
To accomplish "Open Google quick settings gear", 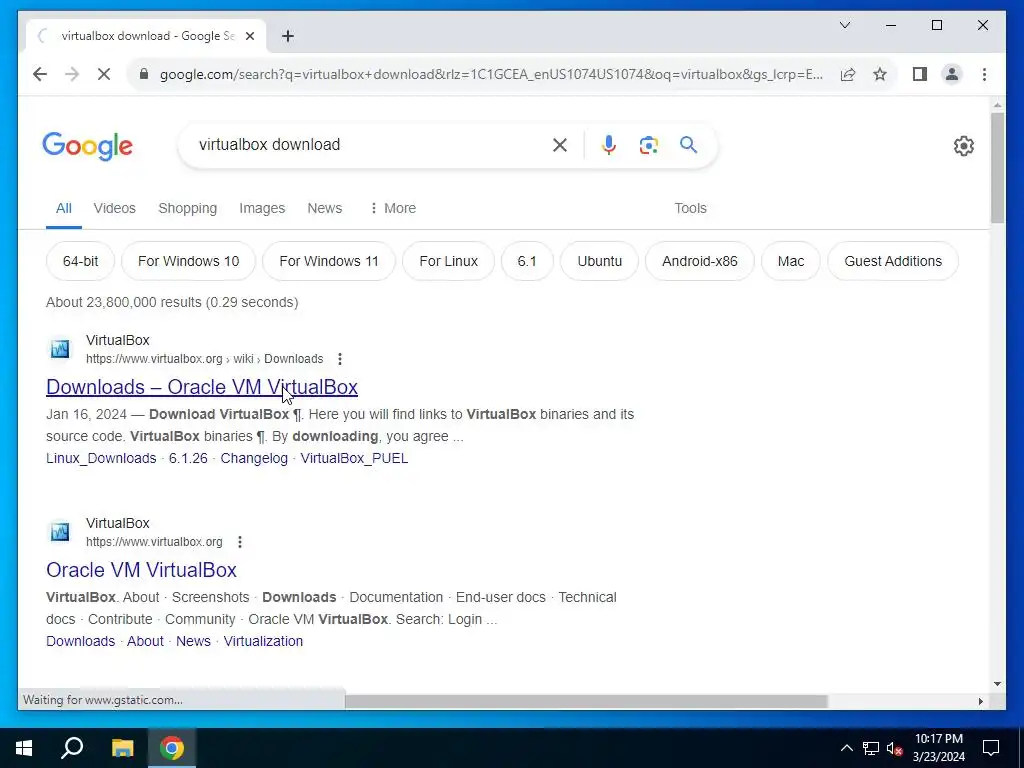I will tap(963, 146).
